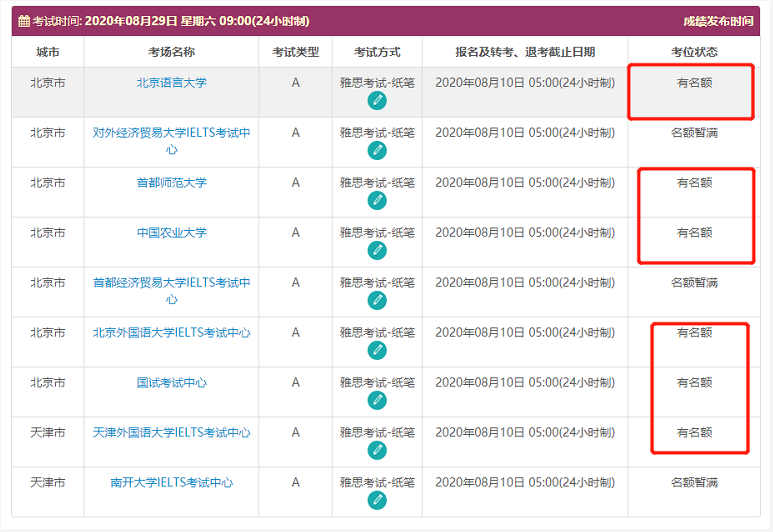Click 有名额 status for 天津外国语大学
Viewport: 773px width, 532px height.
694,432
